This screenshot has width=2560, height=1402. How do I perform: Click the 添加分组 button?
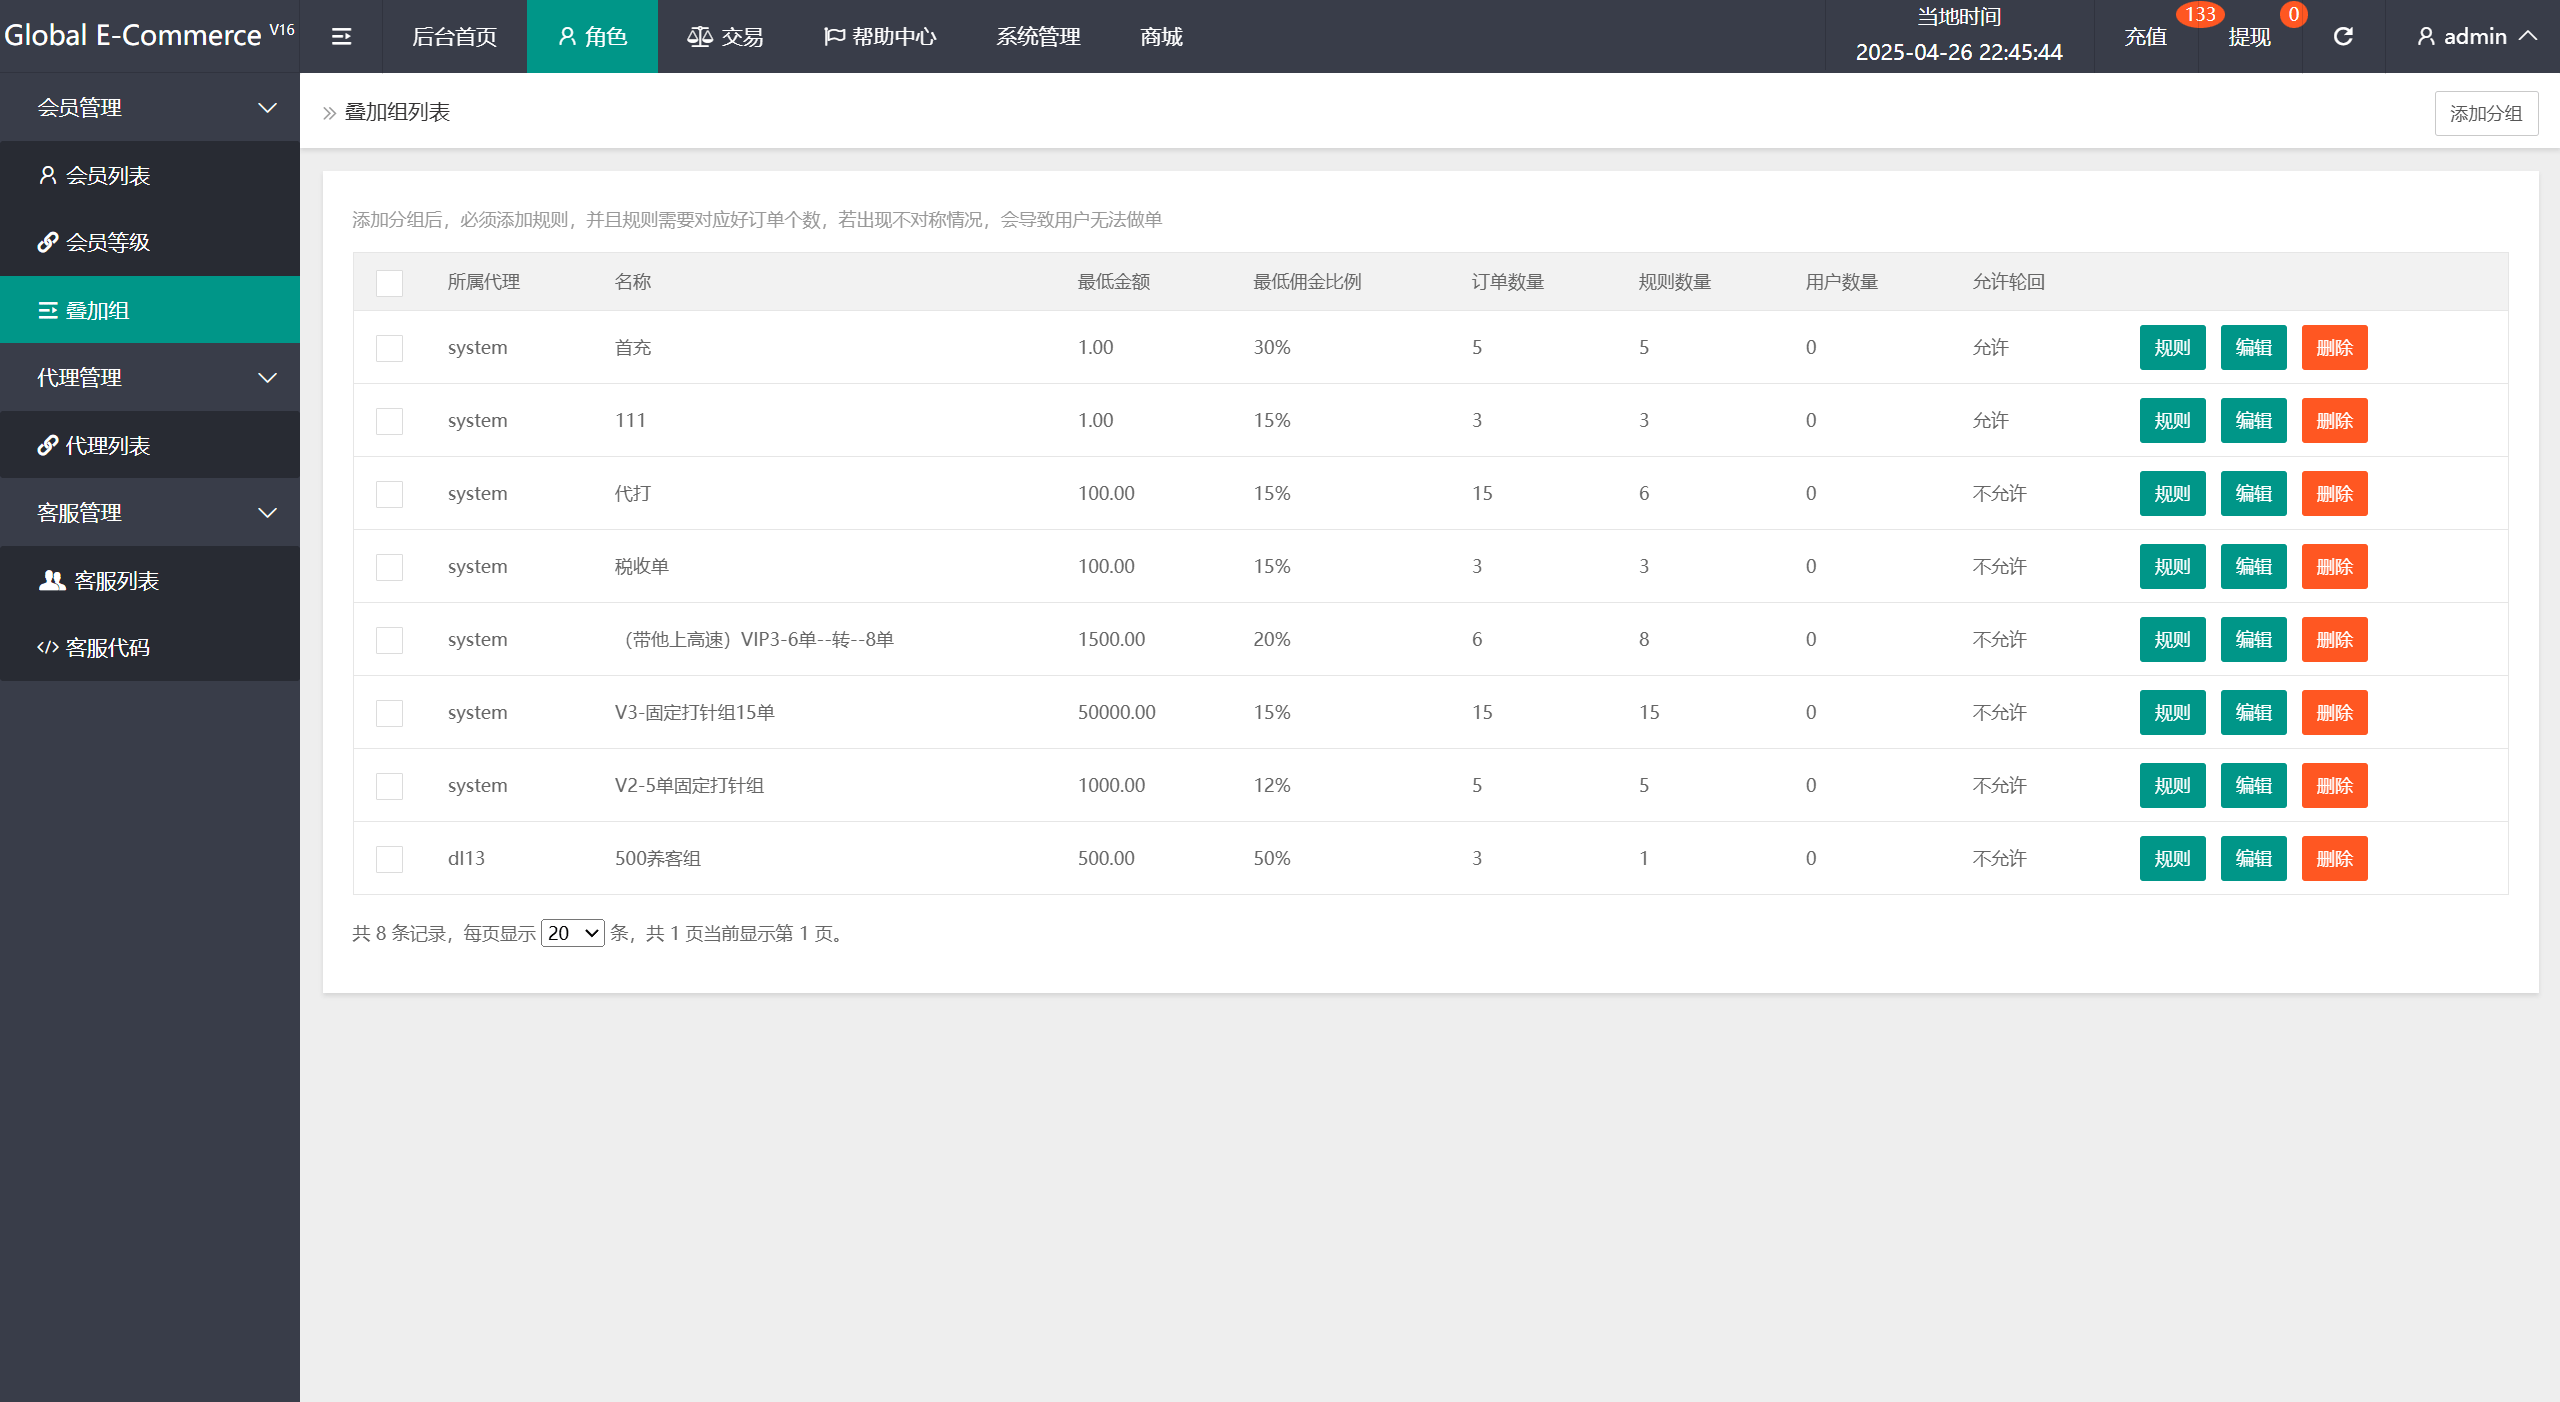click(2485, 113)
